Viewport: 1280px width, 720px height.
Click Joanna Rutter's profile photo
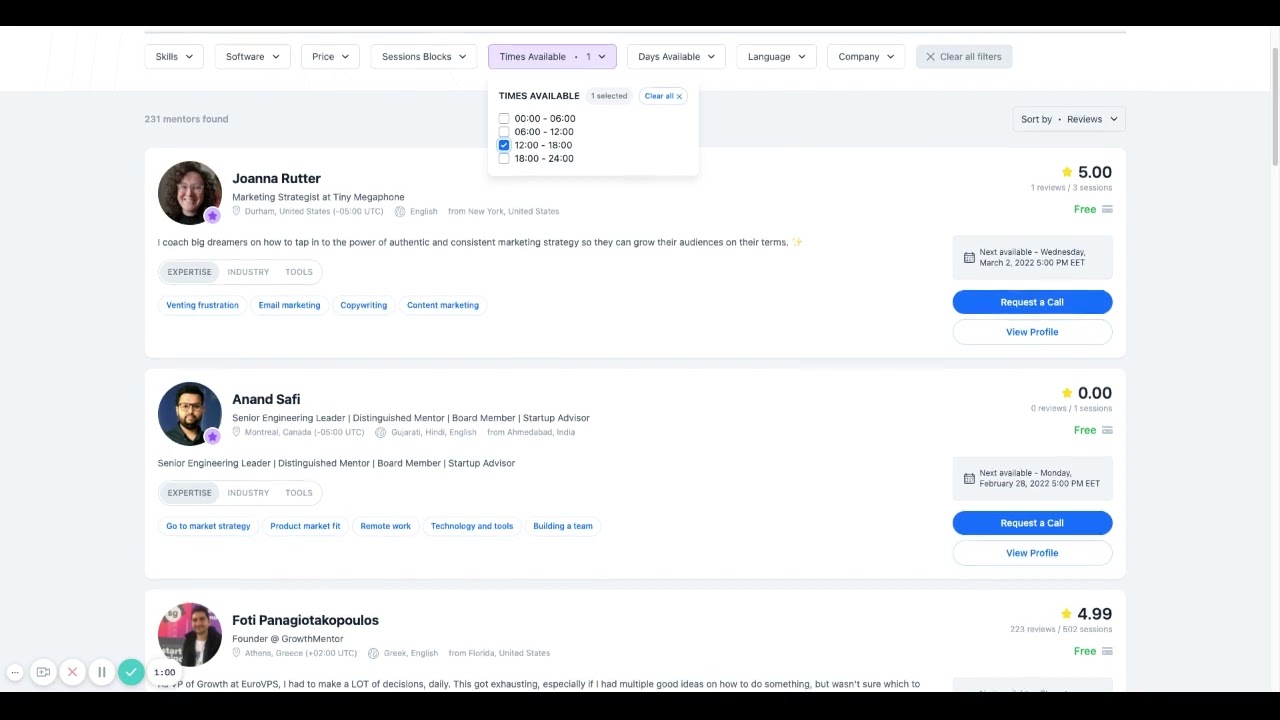[x=189, y=192]
